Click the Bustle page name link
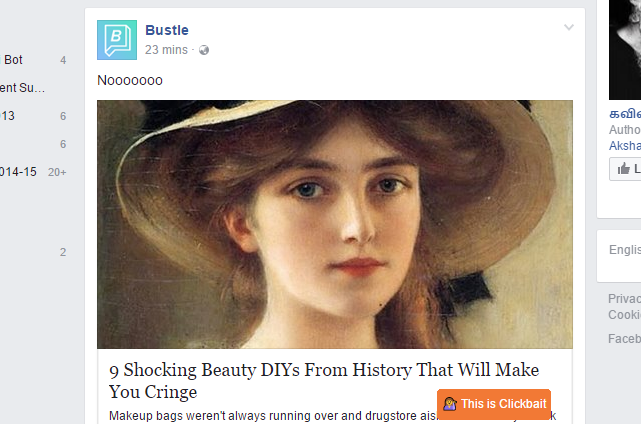The height and width of the screenshot is (424, 641). pyautogui.click(x=167, y=30)
